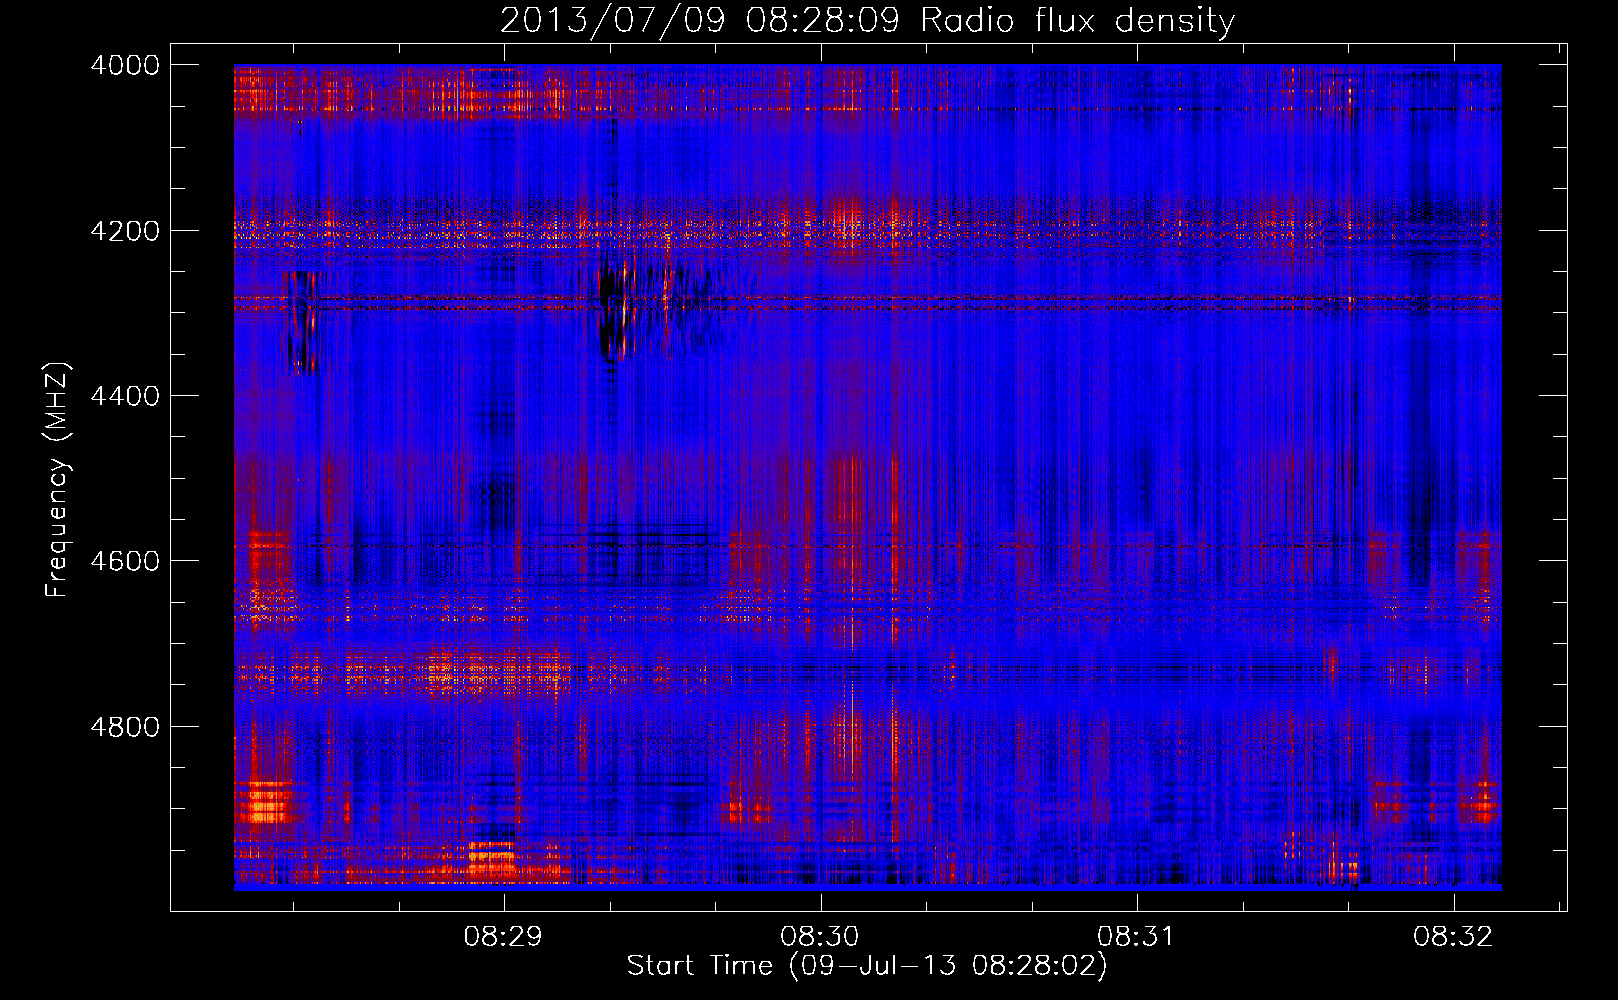1618x1000 pixels.
Task: Select the 08:32 time axis label
Action: coord(1453,936)
